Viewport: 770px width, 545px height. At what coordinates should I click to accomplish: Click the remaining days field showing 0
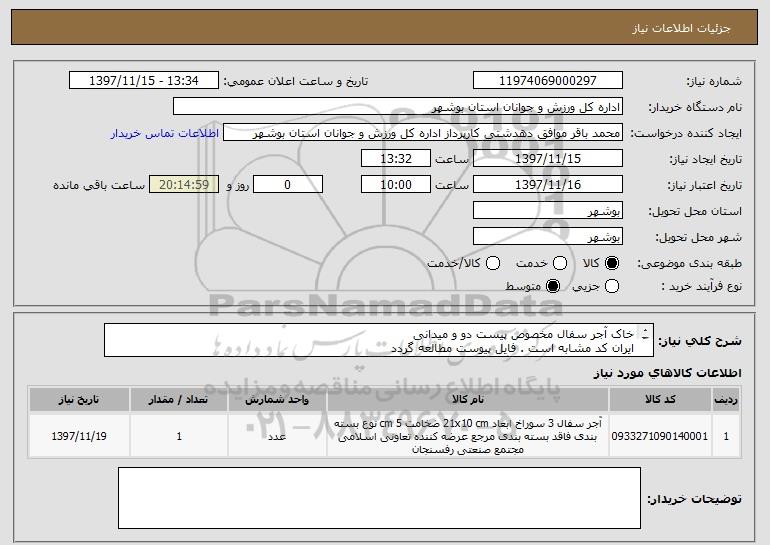click(288, 185)
